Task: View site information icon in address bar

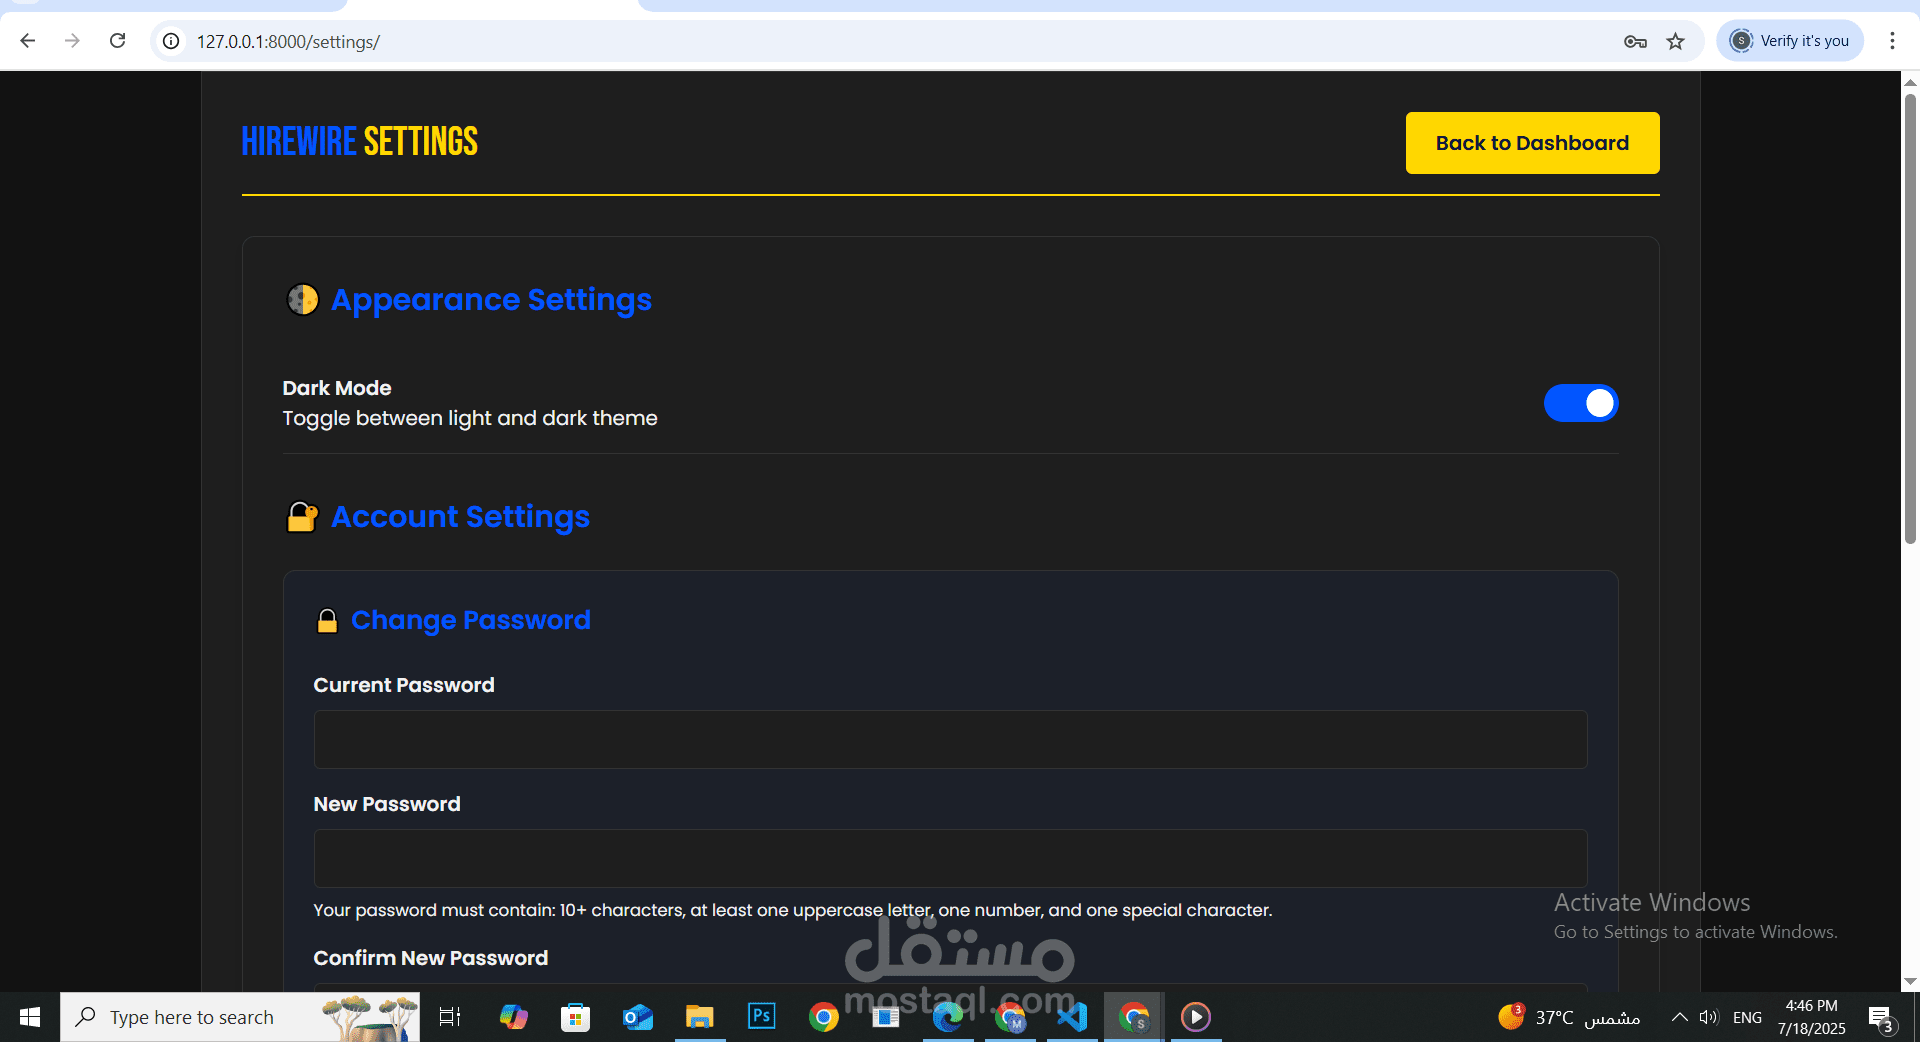Action: 172,41
